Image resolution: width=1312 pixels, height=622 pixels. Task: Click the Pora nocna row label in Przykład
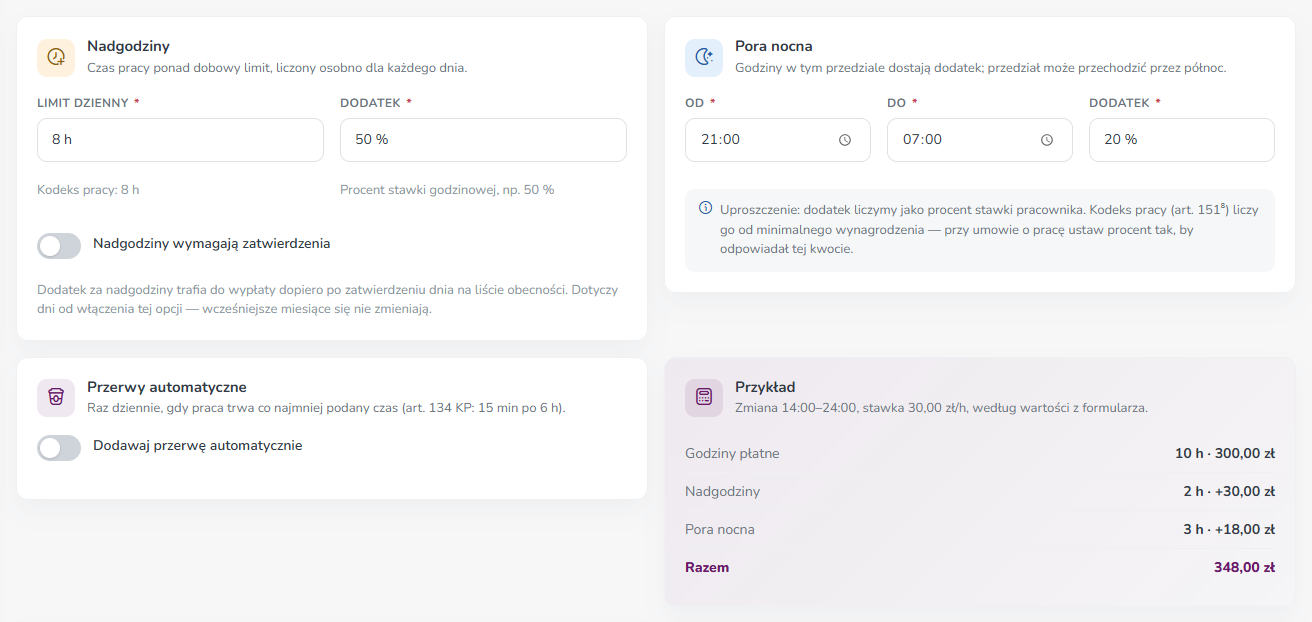pyautogui.click(x=720, y=530)
